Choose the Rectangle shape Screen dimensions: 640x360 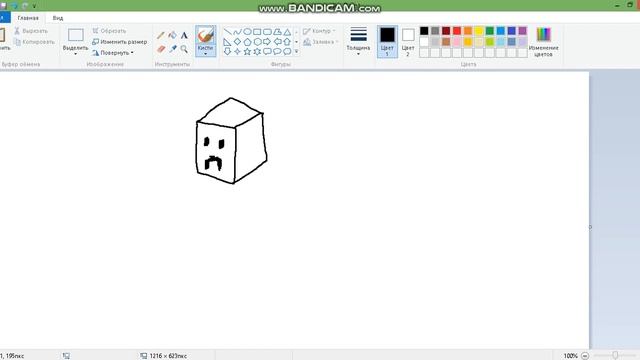pyautogui.click(x=257, y=31)
